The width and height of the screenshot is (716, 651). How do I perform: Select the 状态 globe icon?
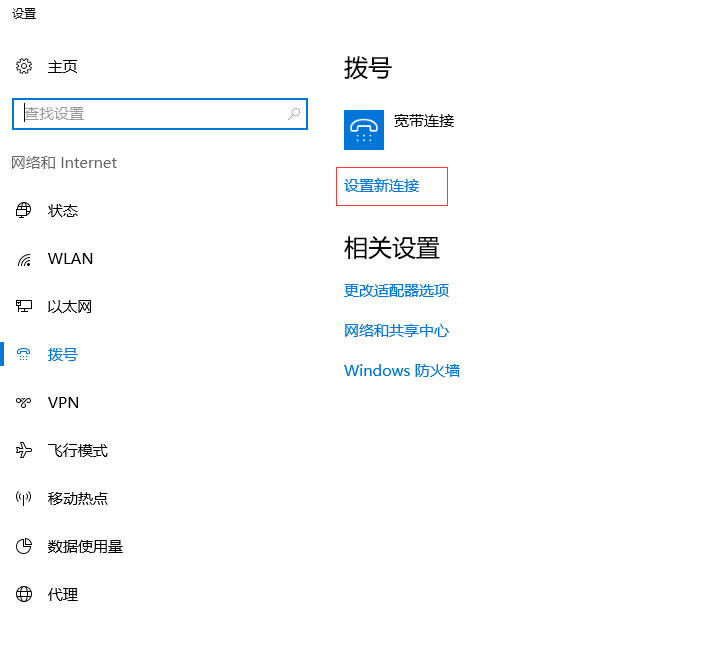pos(24,211)
